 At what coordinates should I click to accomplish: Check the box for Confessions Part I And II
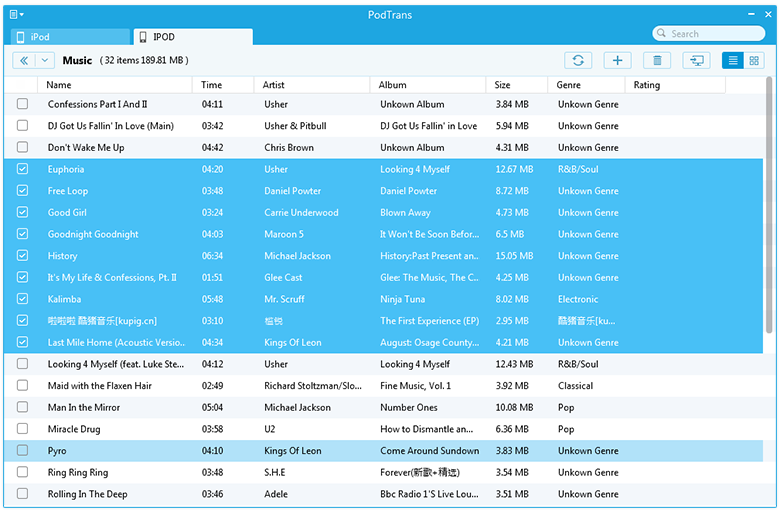pos(22,104)
